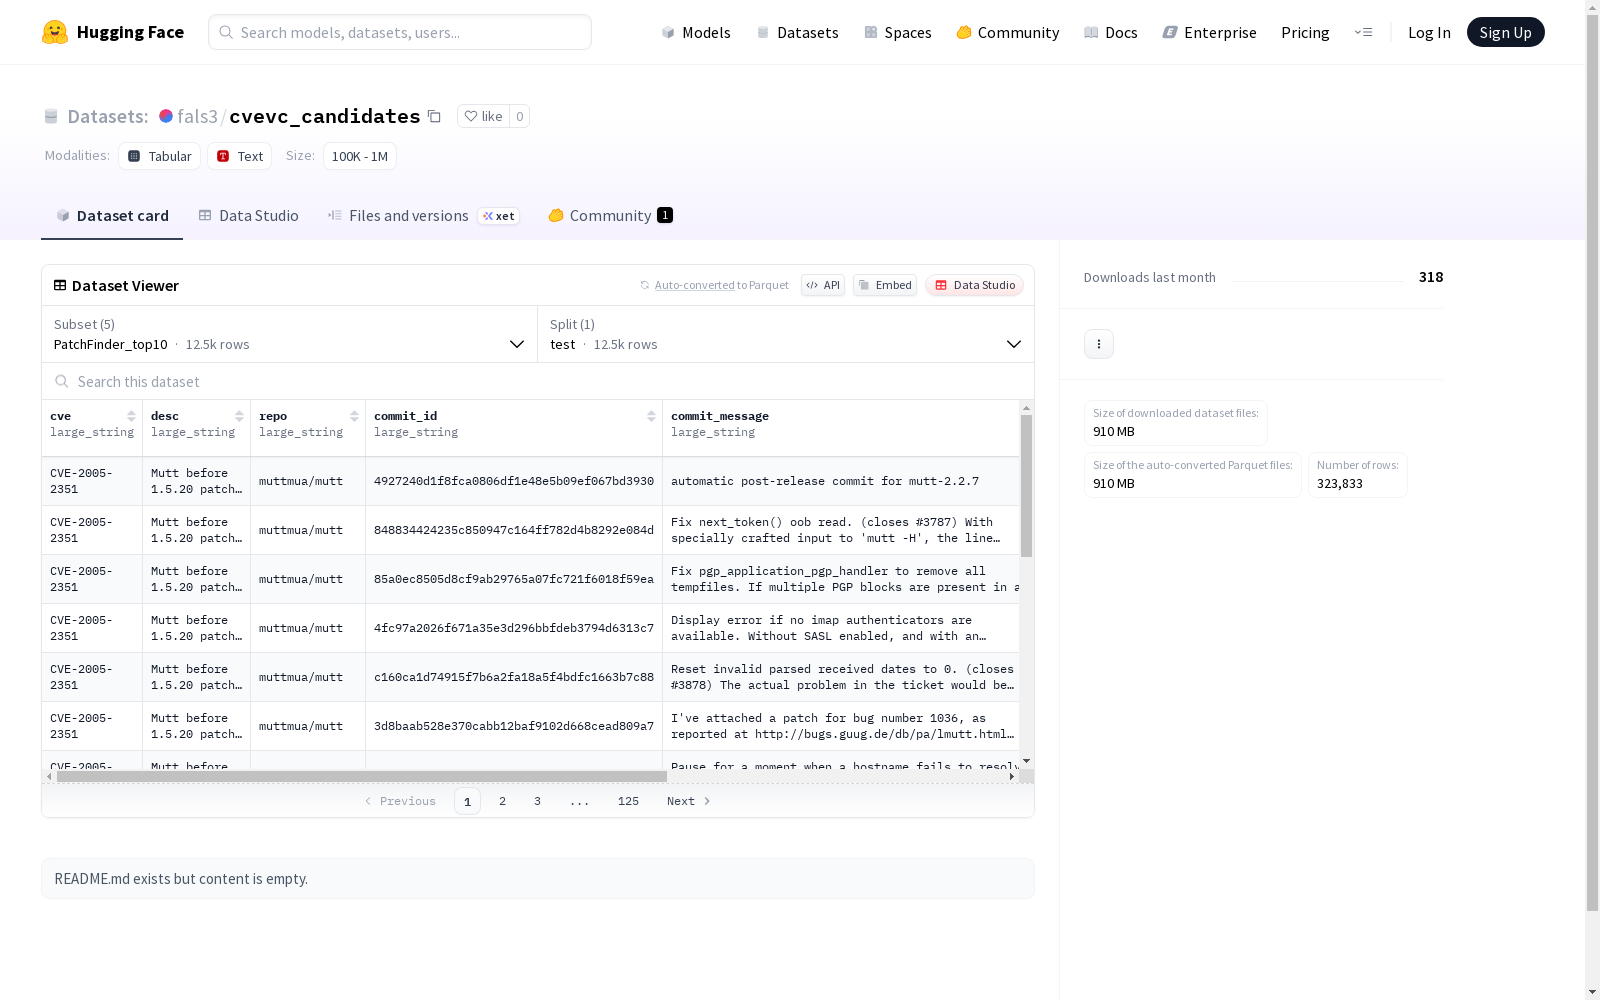
Task: Jump to page 3 of the table
Action: pyautogui.click(x=537, y=801)
